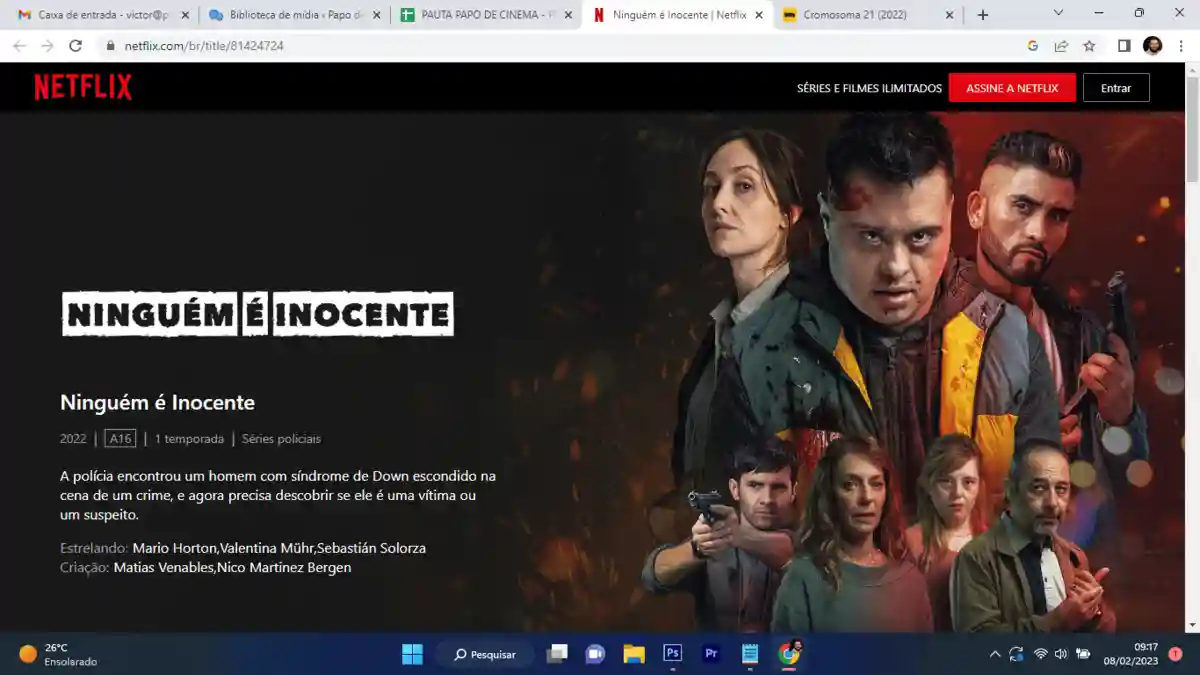Open Wi-Fi network settings

(1040, 654)
